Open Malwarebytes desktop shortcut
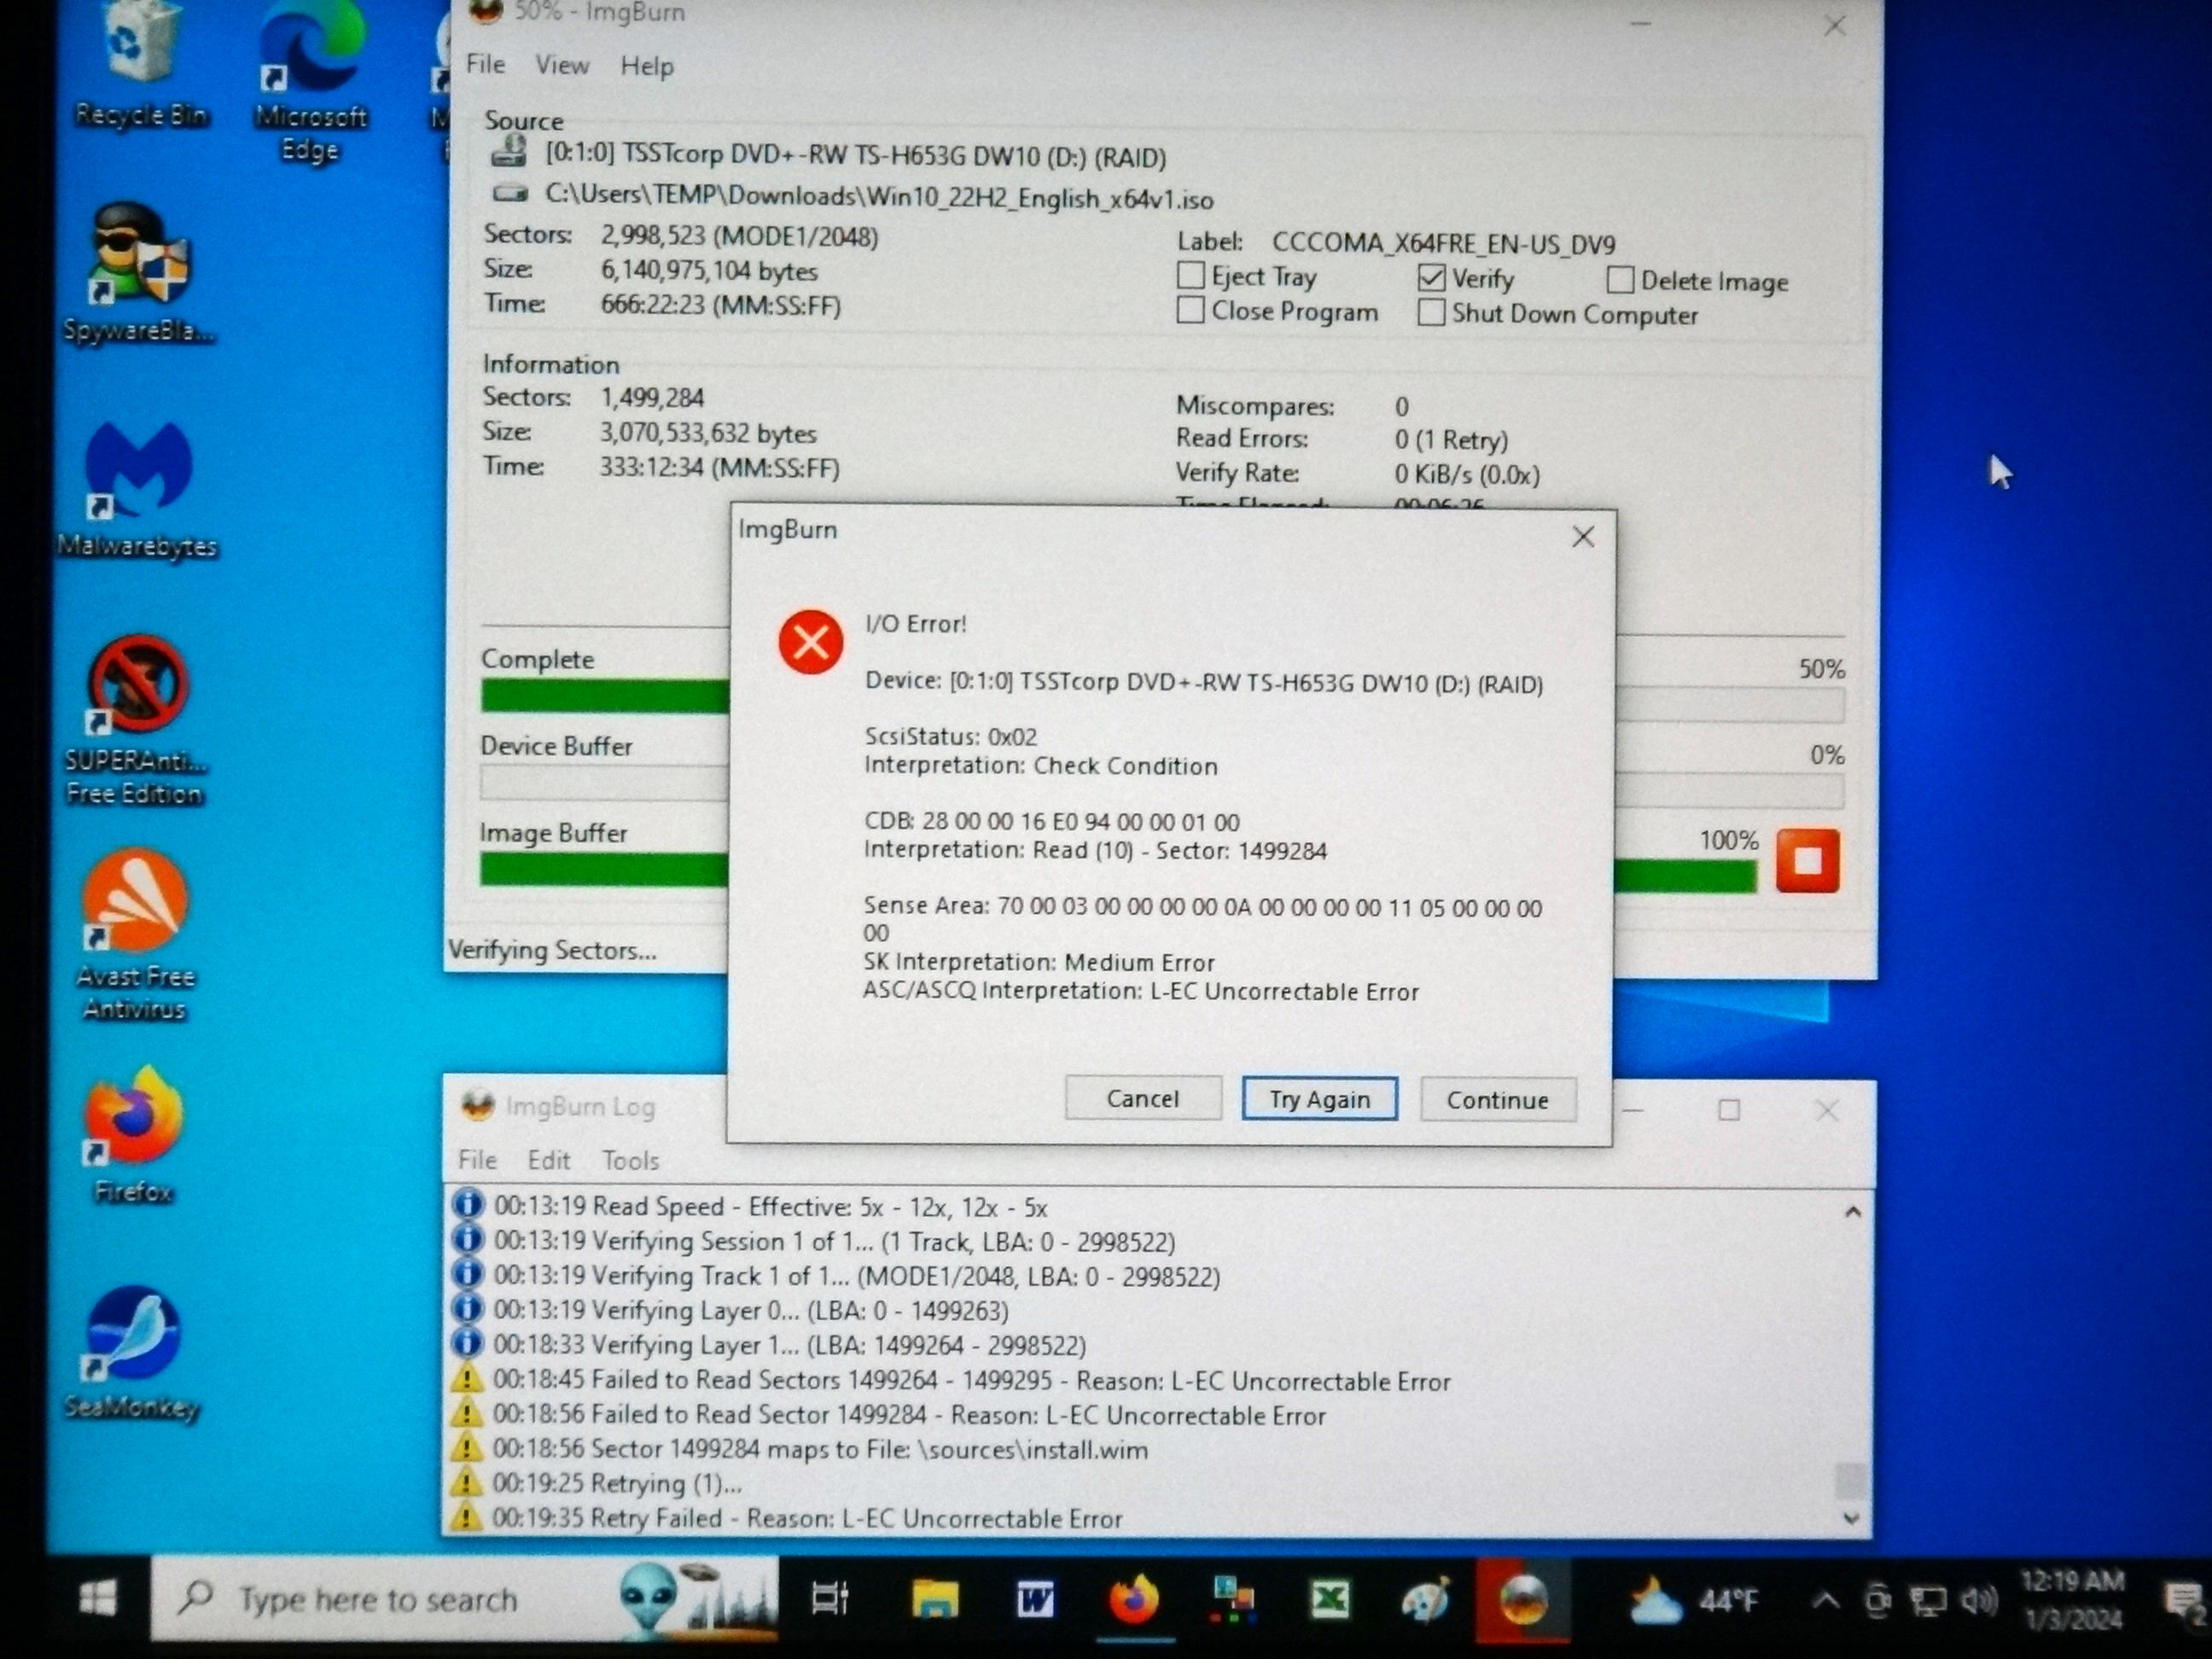The image size is (2212, 1659). coord(138,490)
